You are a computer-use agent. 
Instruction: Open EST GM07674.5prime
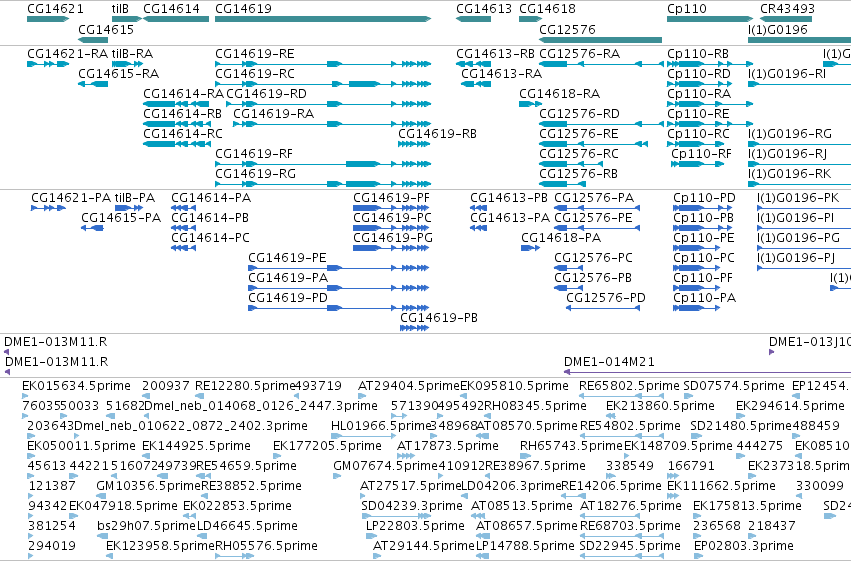pos(385,466)
